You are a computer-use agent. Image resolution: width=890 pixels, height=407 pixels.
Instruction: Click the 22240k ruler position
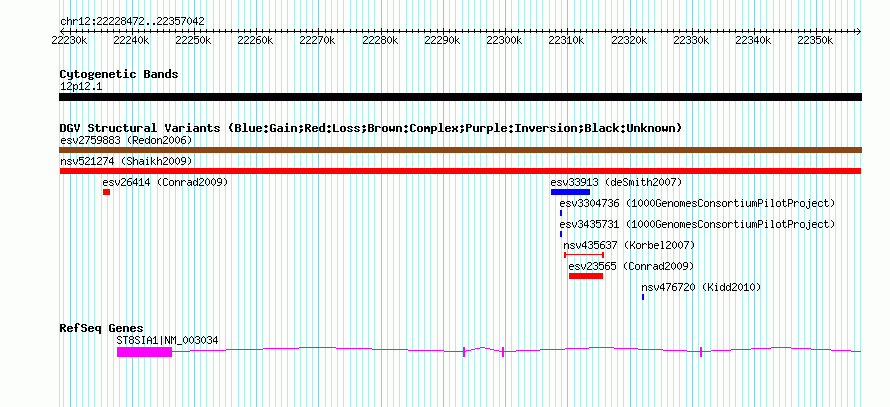click(x=131, y=40)
